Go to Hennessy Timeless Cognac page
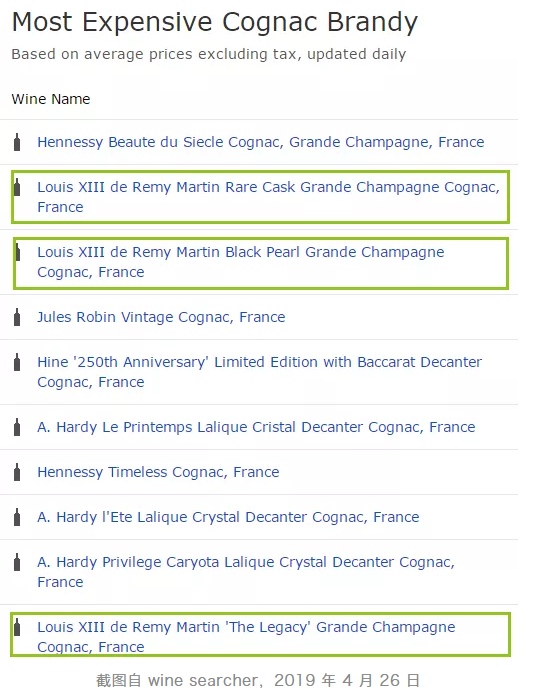Screen dimensions: 555x698 tap(158, 472)
